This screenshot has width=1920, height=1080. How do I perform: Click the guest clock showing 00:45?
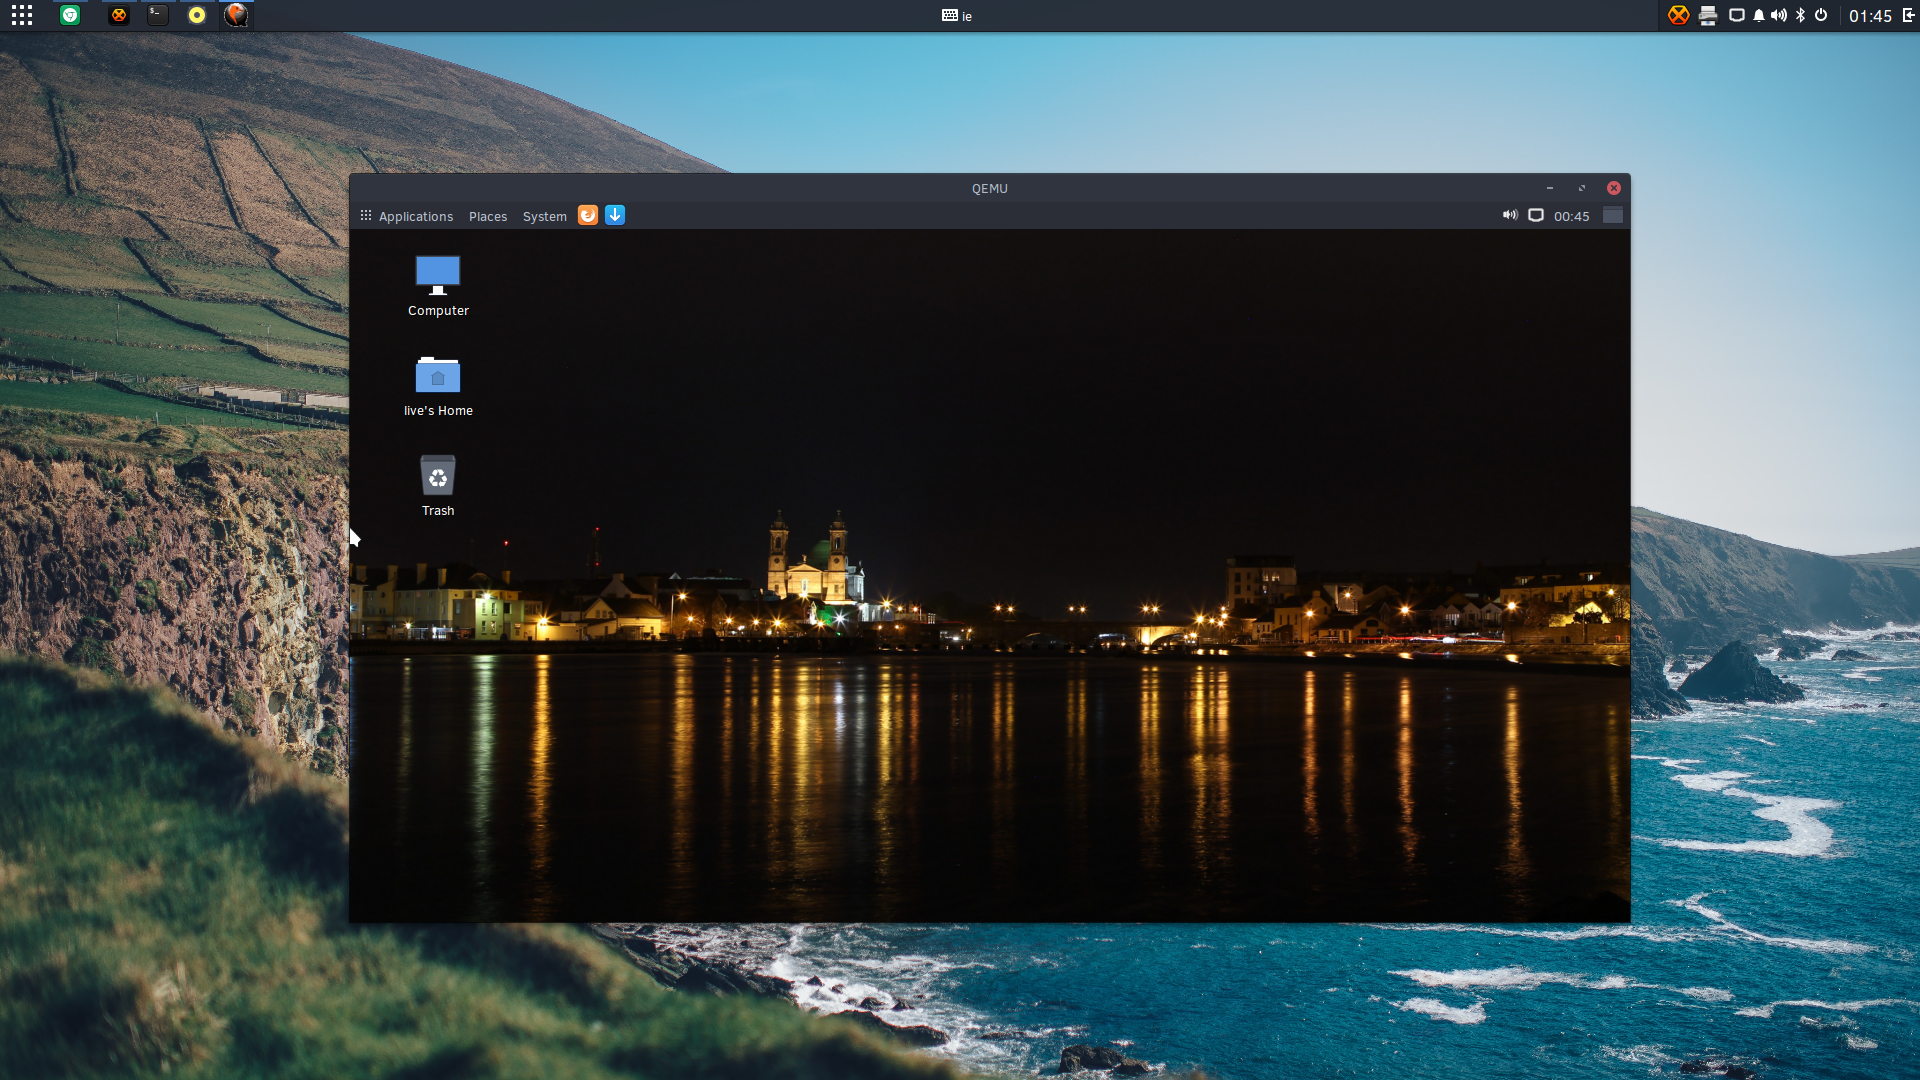[1572, 216]
